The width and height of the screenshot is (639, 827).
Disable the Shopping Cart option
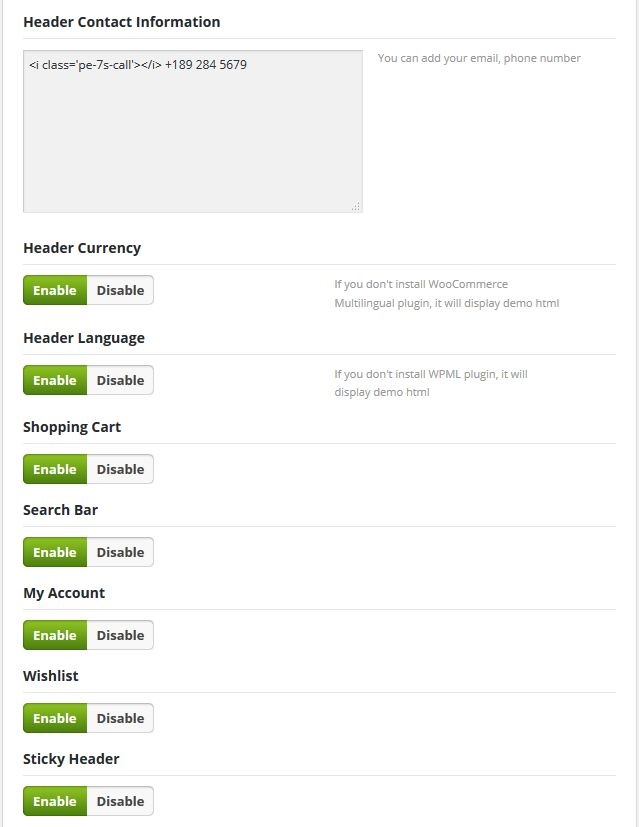pyautogui.click(x=120, y=469)
